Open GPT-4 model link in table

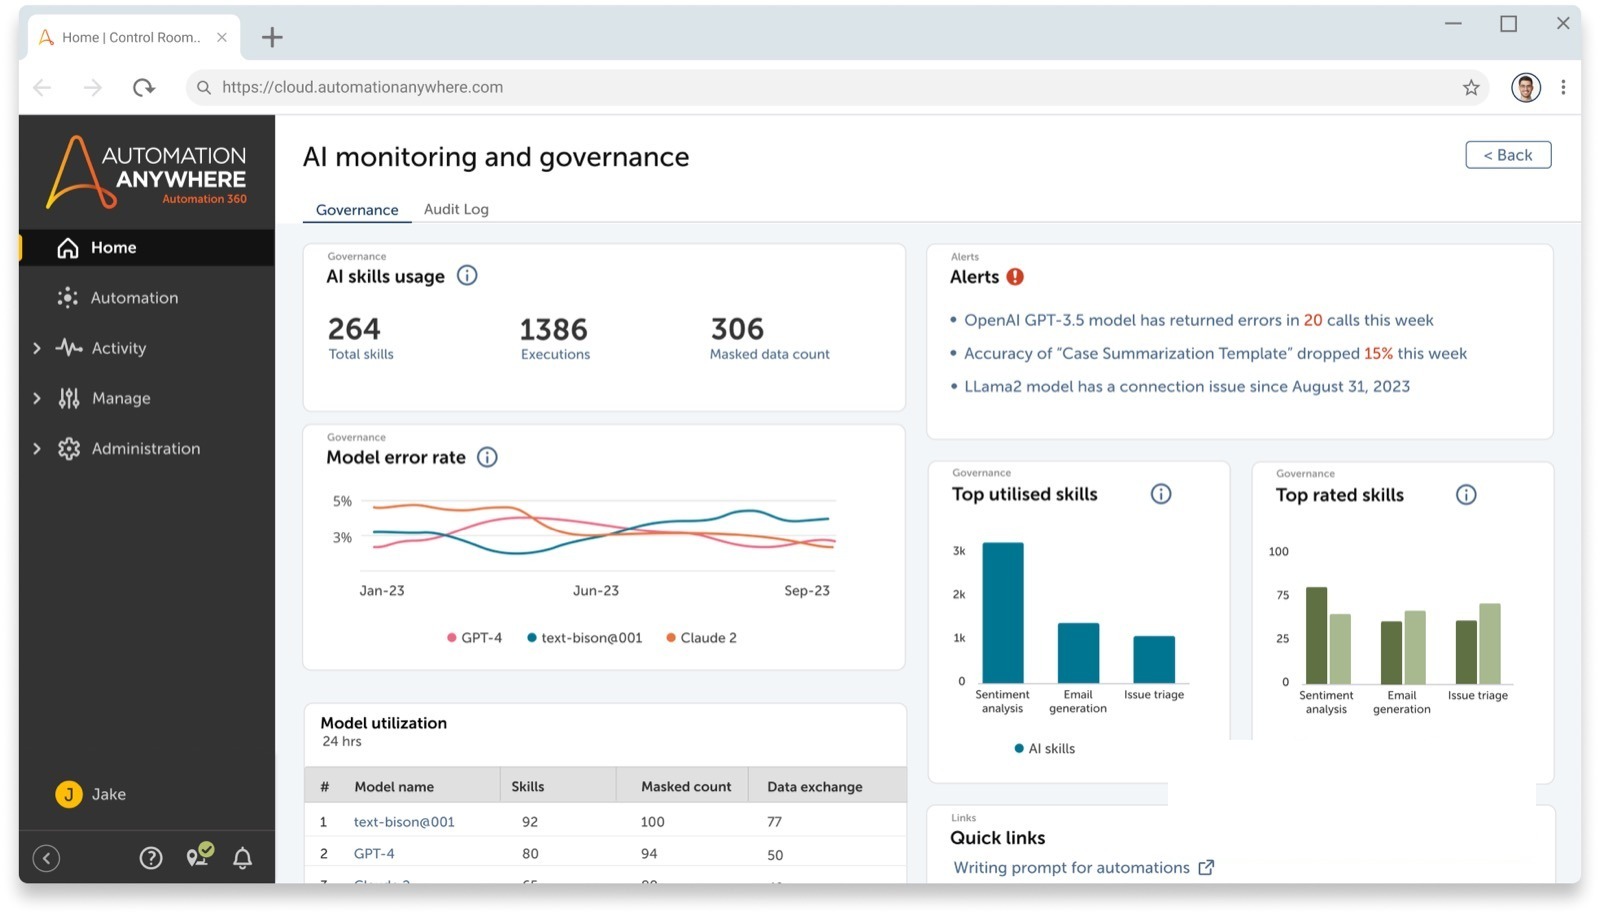pos(374,854)
